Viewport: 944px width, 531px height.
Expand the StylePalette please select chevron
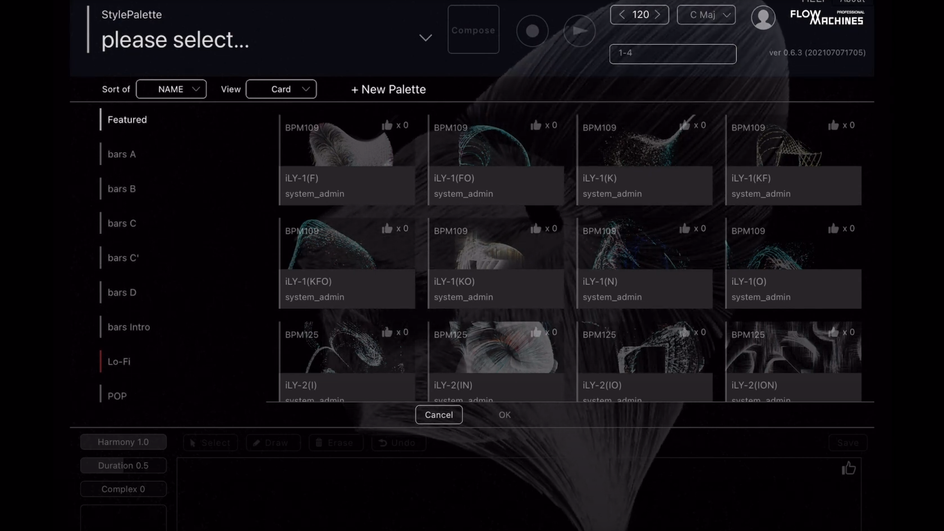[x=426, y=38]
